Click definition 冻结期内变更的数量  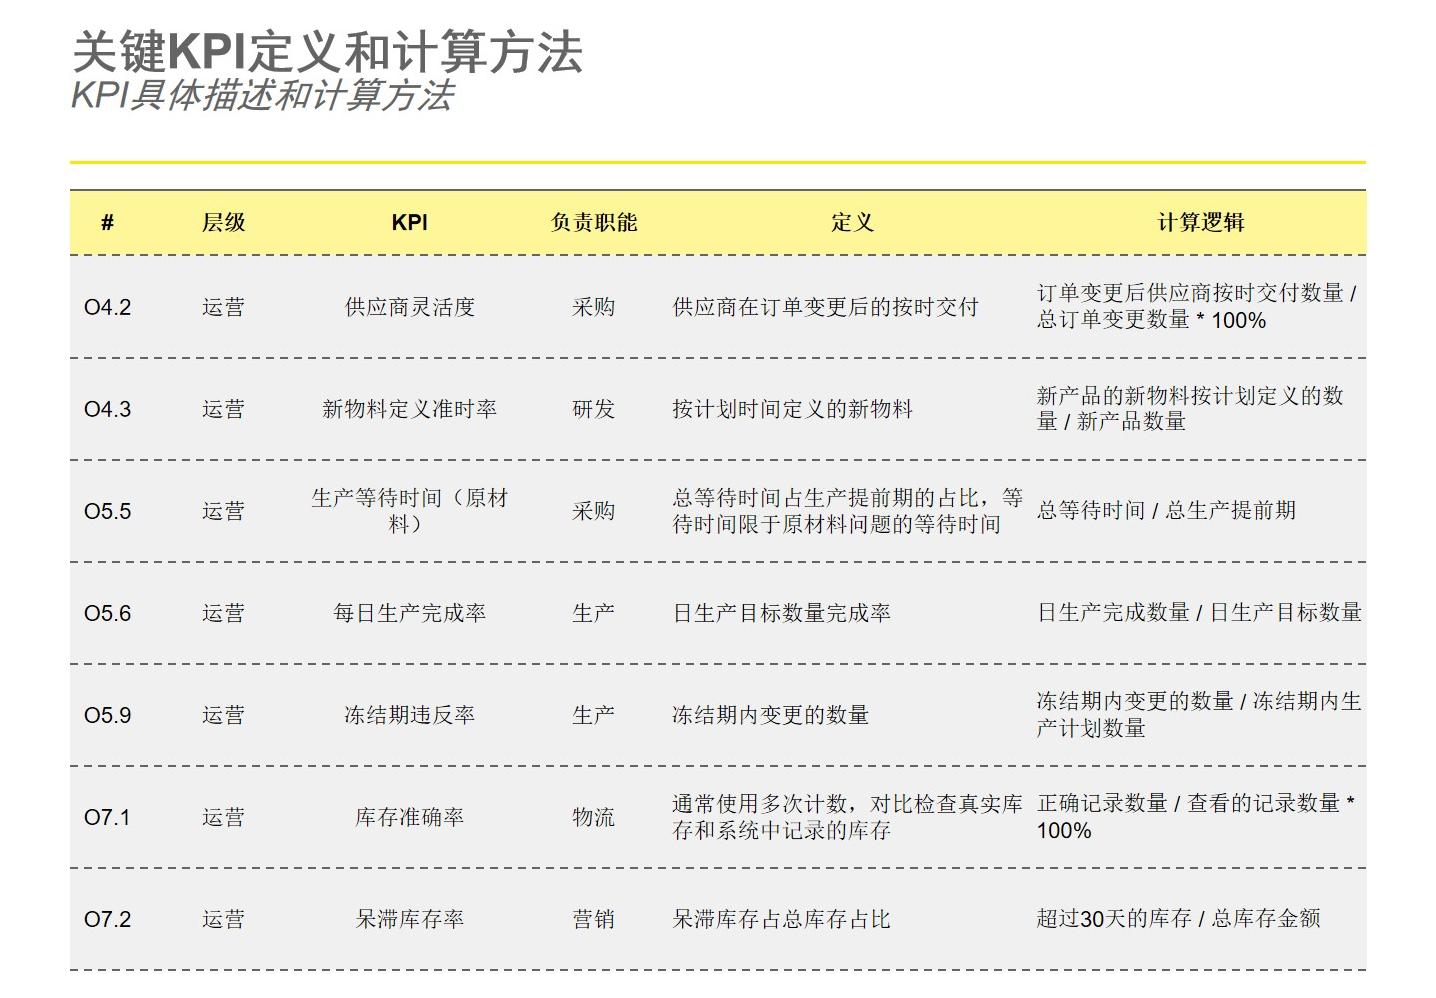(x=770, y=715)
